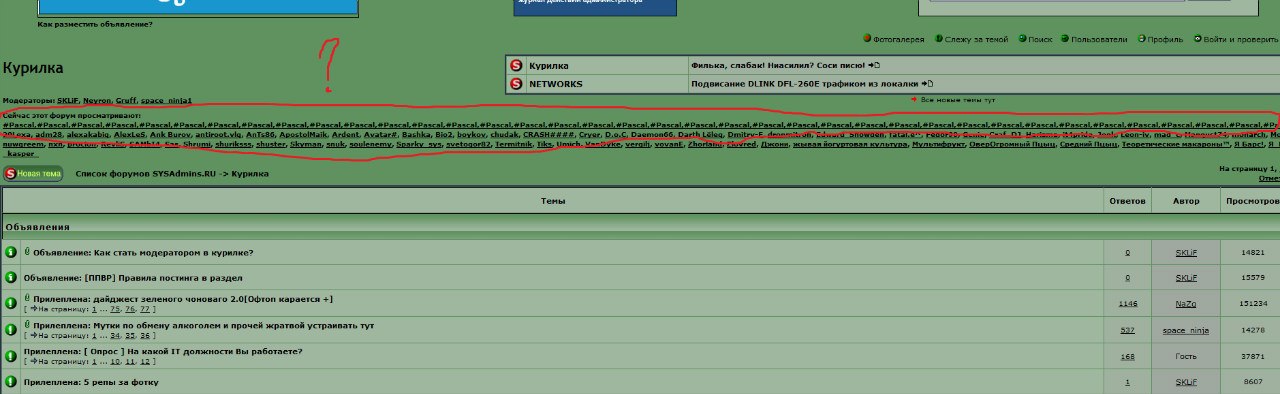Open the Профиль menu item

(x=1165, y=39)
